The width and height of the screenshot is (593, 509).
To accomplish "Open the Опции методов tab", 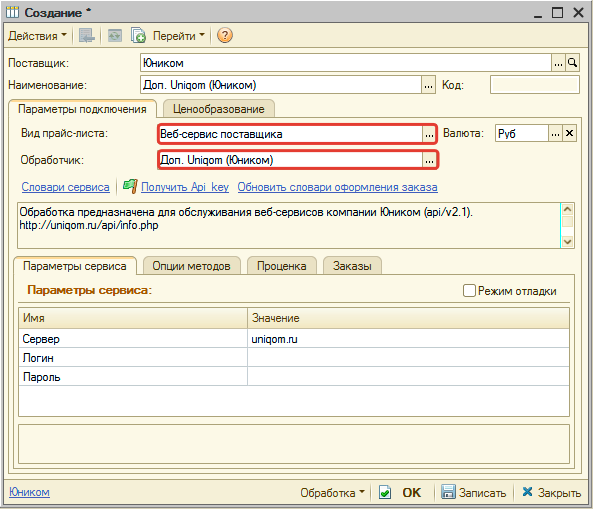I will [191, 266].
